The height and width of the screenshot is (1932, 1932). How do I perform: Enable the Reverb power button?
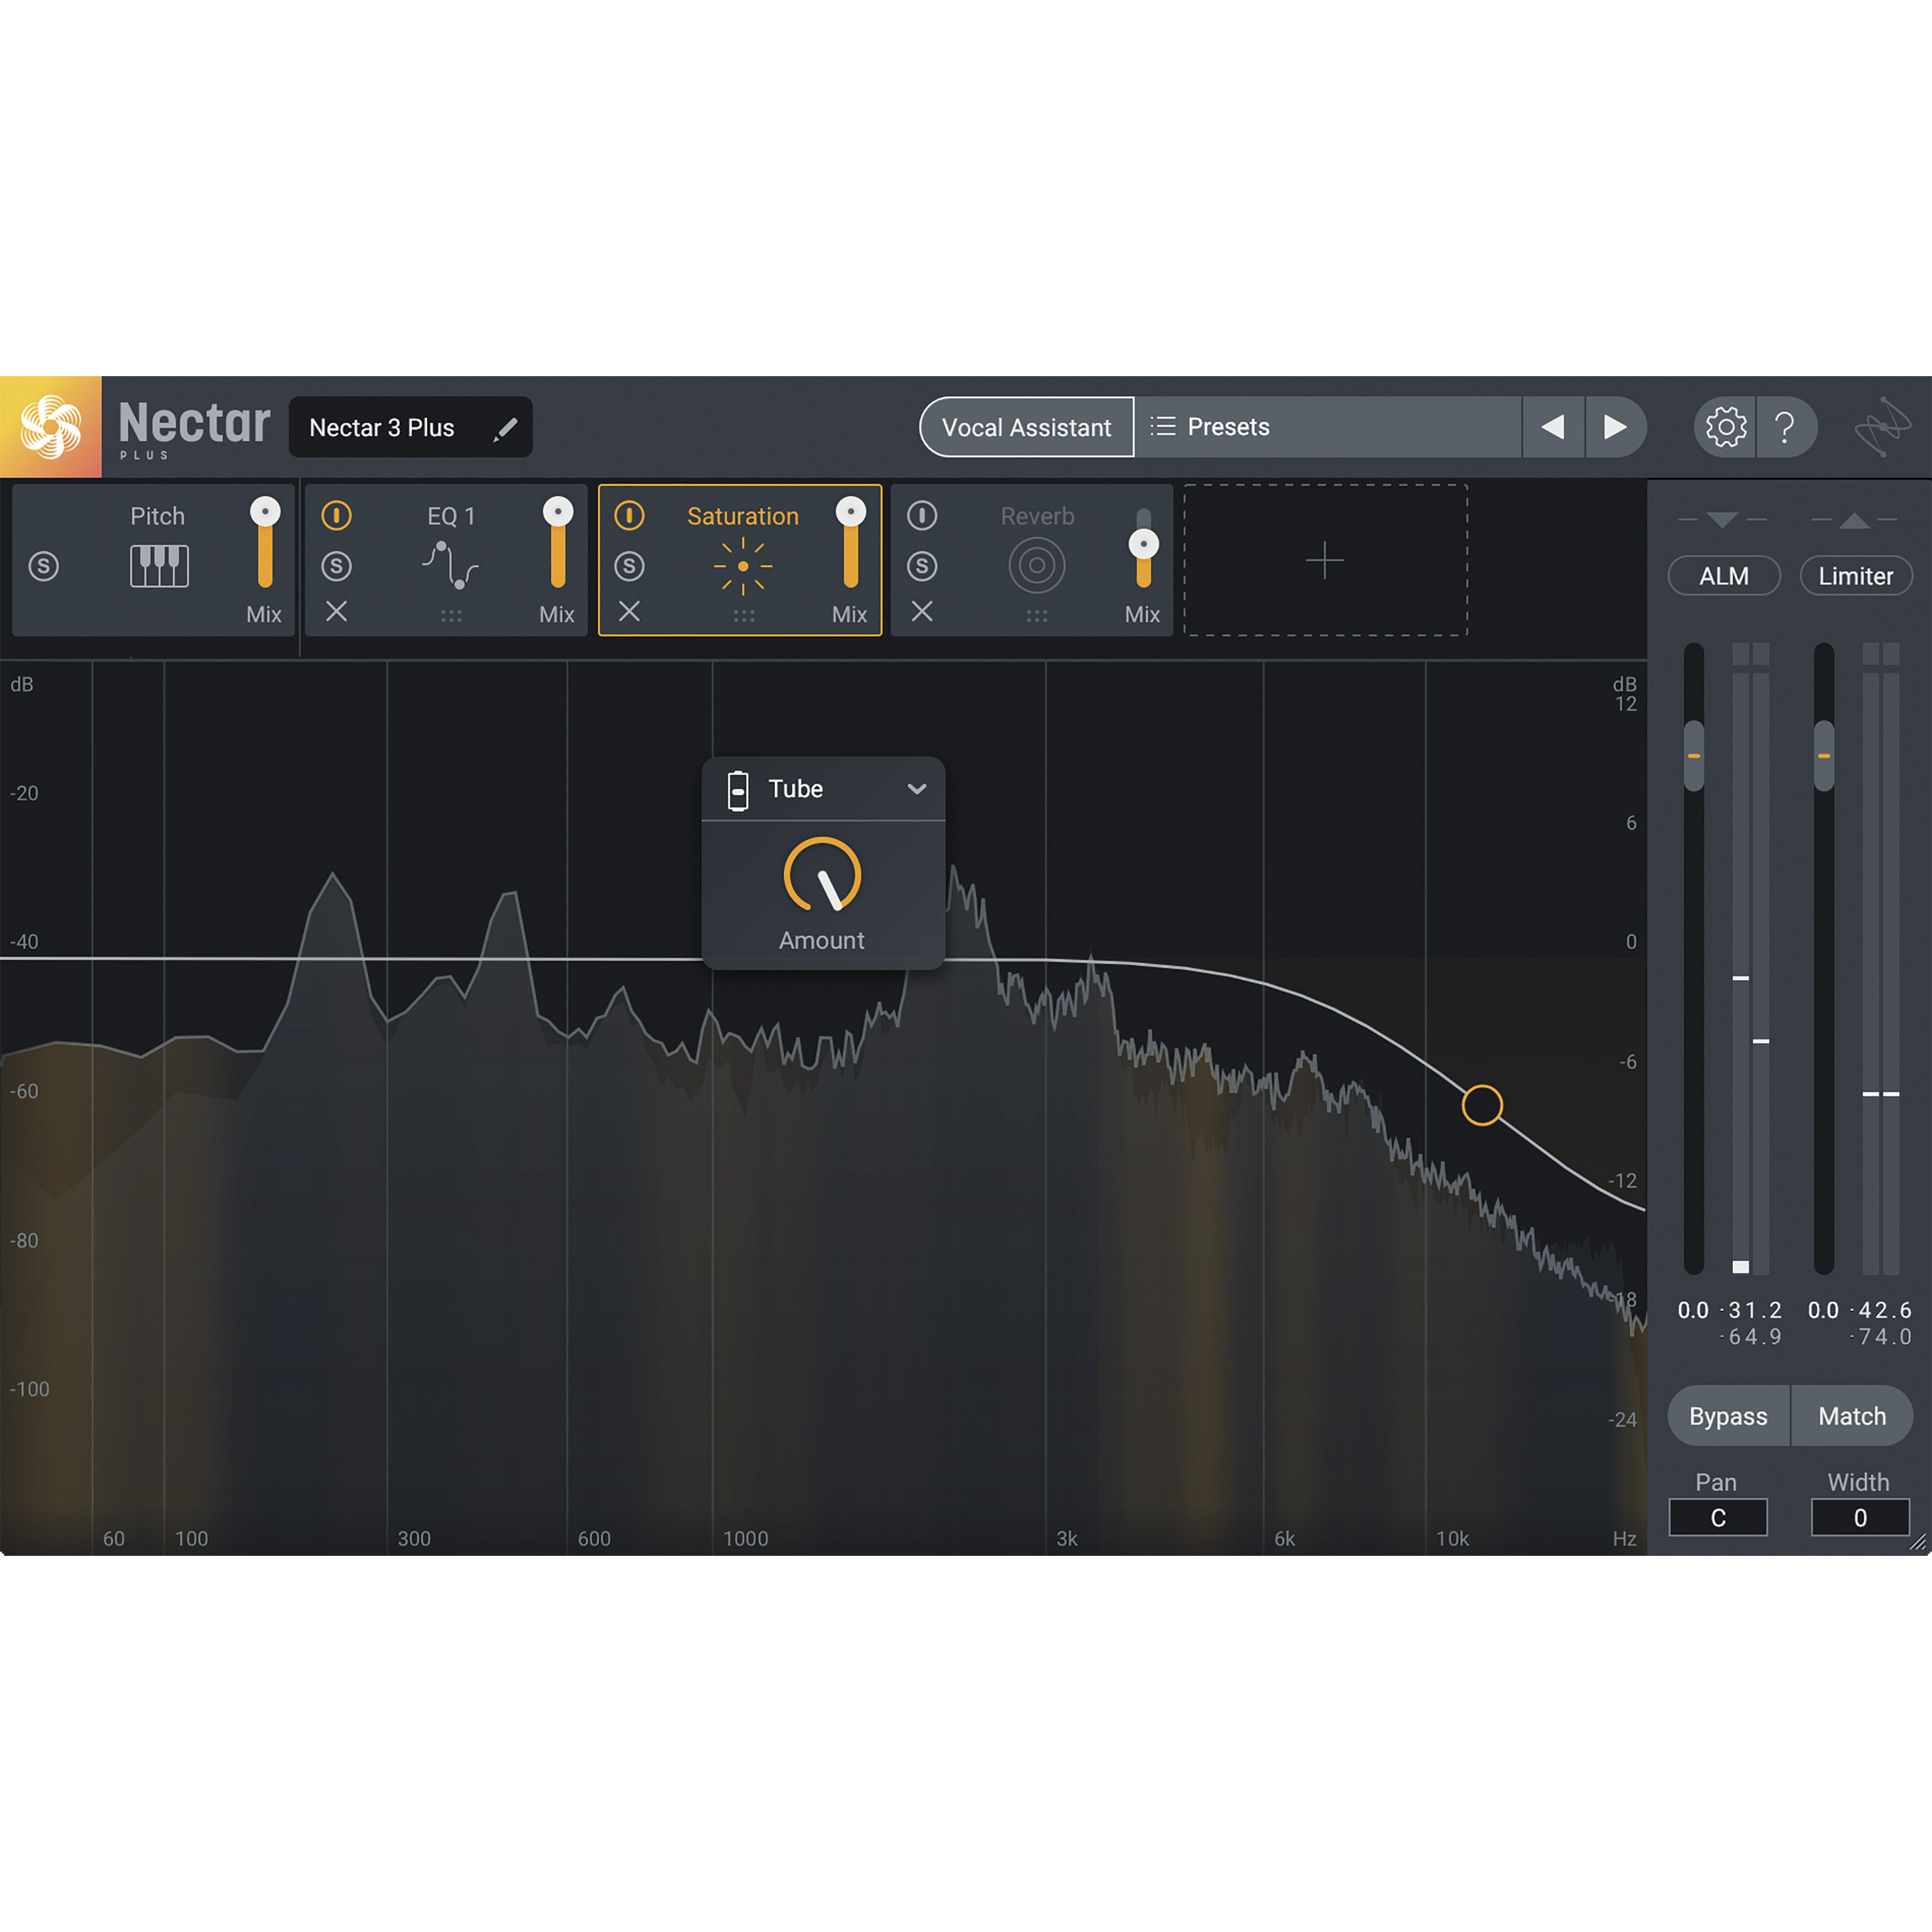[x=922, y=516]
